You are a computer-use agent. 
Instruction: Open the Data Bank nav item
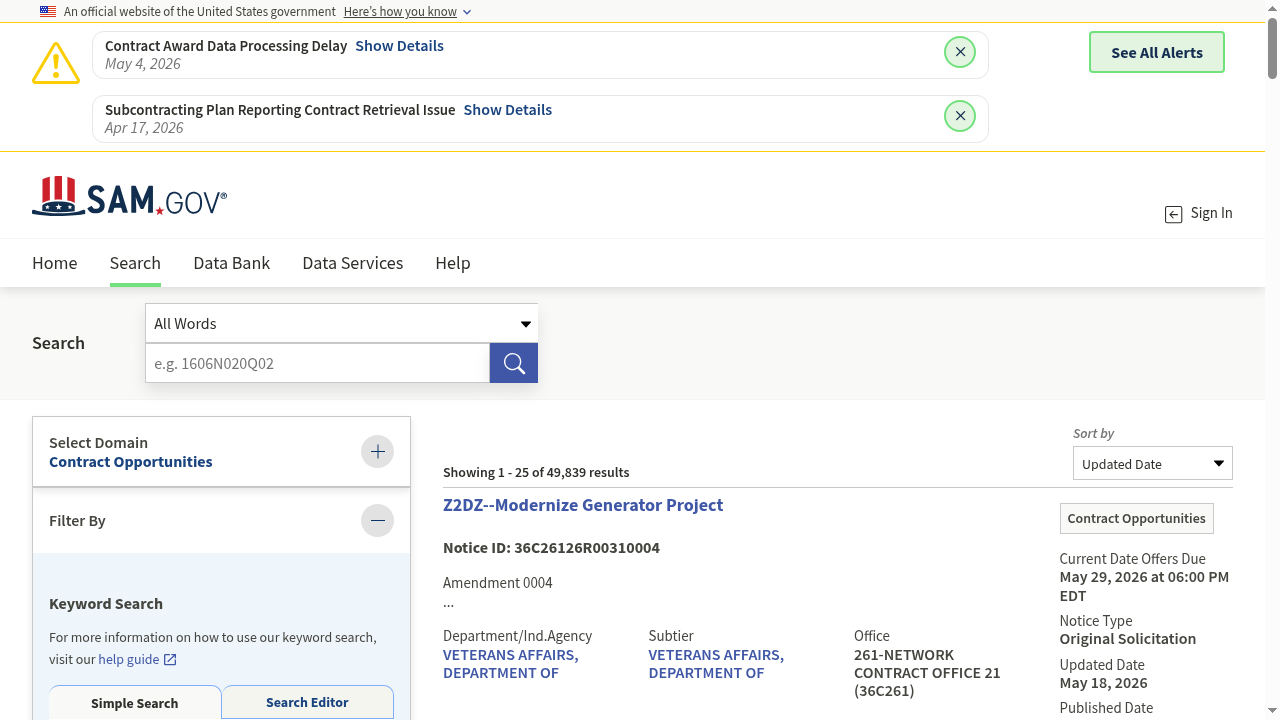pyautogui.click(x=232, y=263)
